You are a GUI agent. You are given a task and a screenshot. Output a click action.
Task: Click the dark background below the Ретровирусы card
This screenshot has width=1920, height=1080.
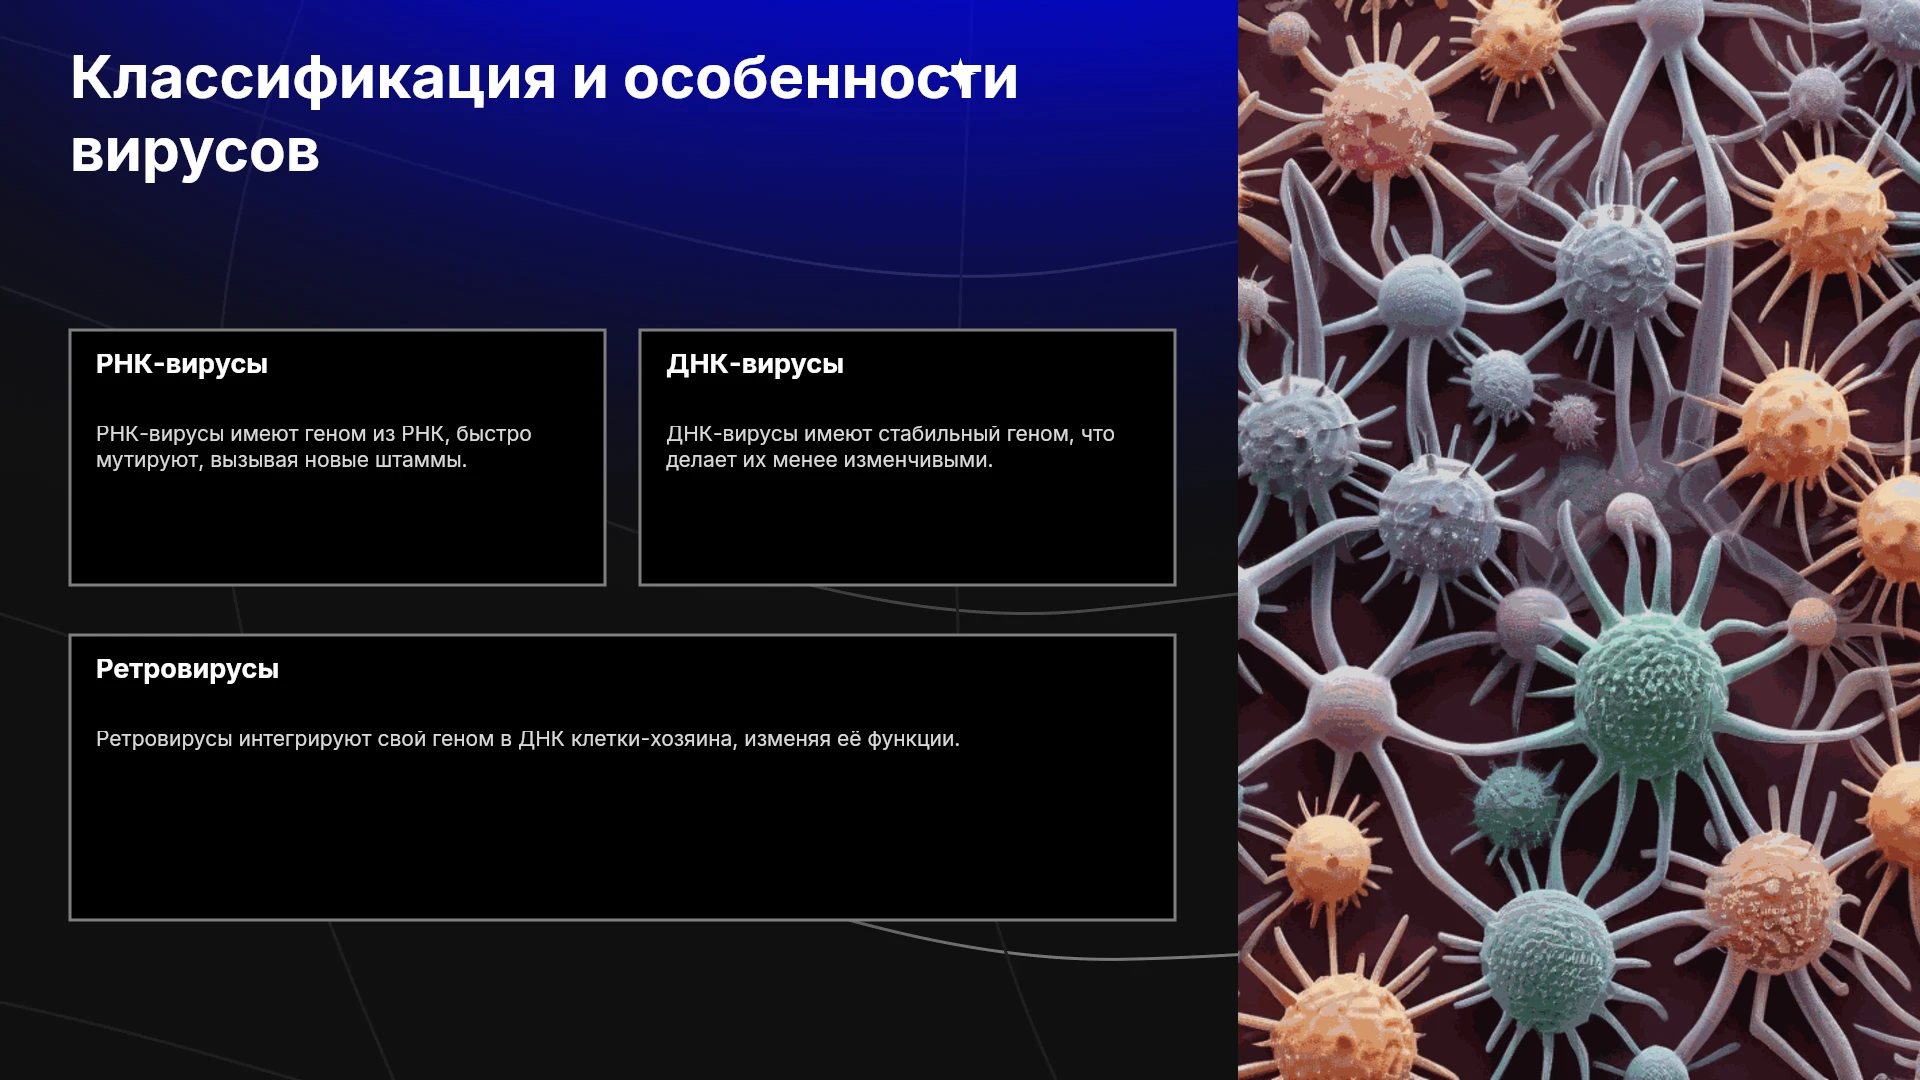(x=620, y=1000)
